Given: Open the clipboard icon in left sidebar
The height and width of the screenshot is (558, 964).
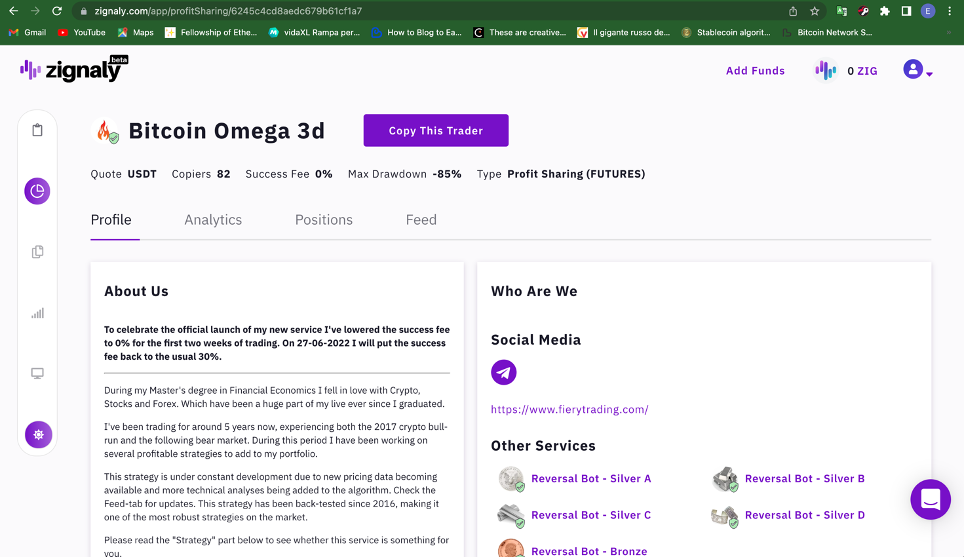Looking at the screenshot, I should coord(38,130).
